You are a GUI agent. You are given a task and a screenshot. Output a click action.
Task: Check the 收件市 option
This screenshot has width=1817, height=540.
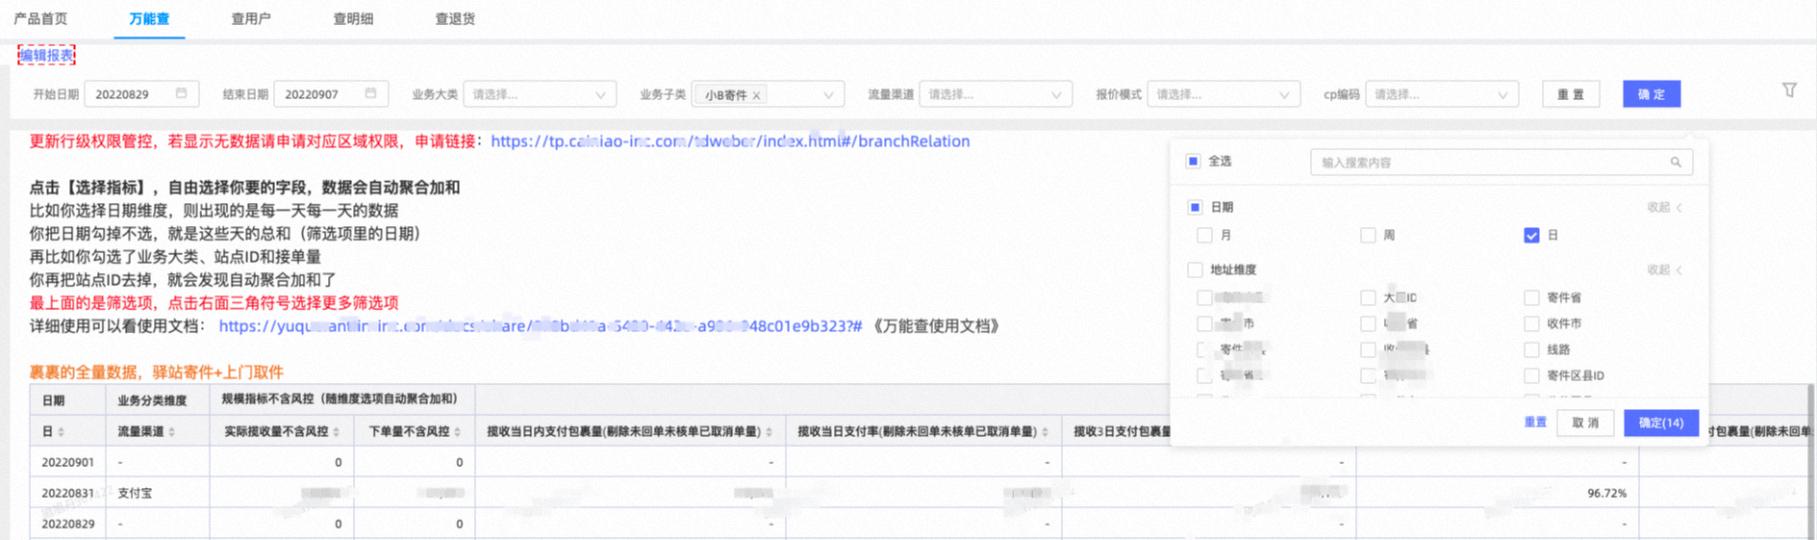pos(1531,323)
